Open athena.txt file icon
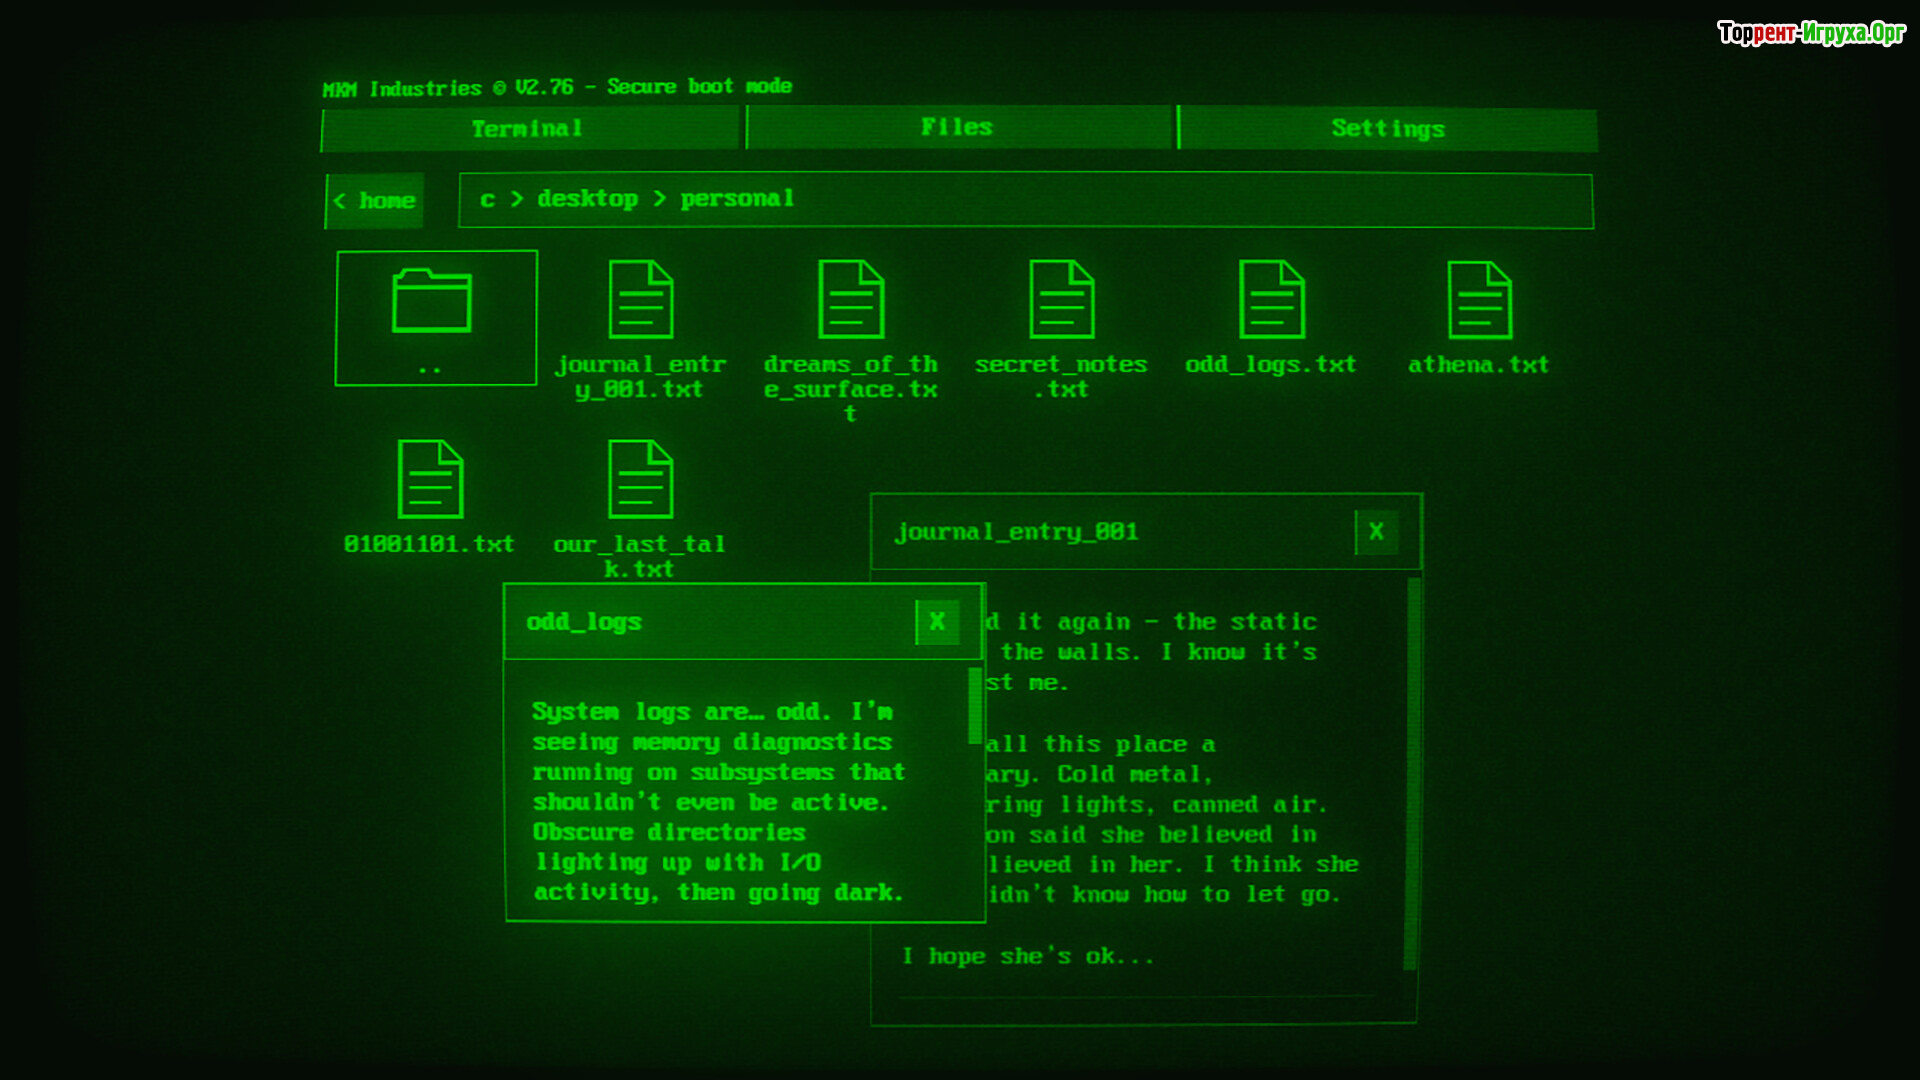The image size is (1920, 1080). point(1480,300)
